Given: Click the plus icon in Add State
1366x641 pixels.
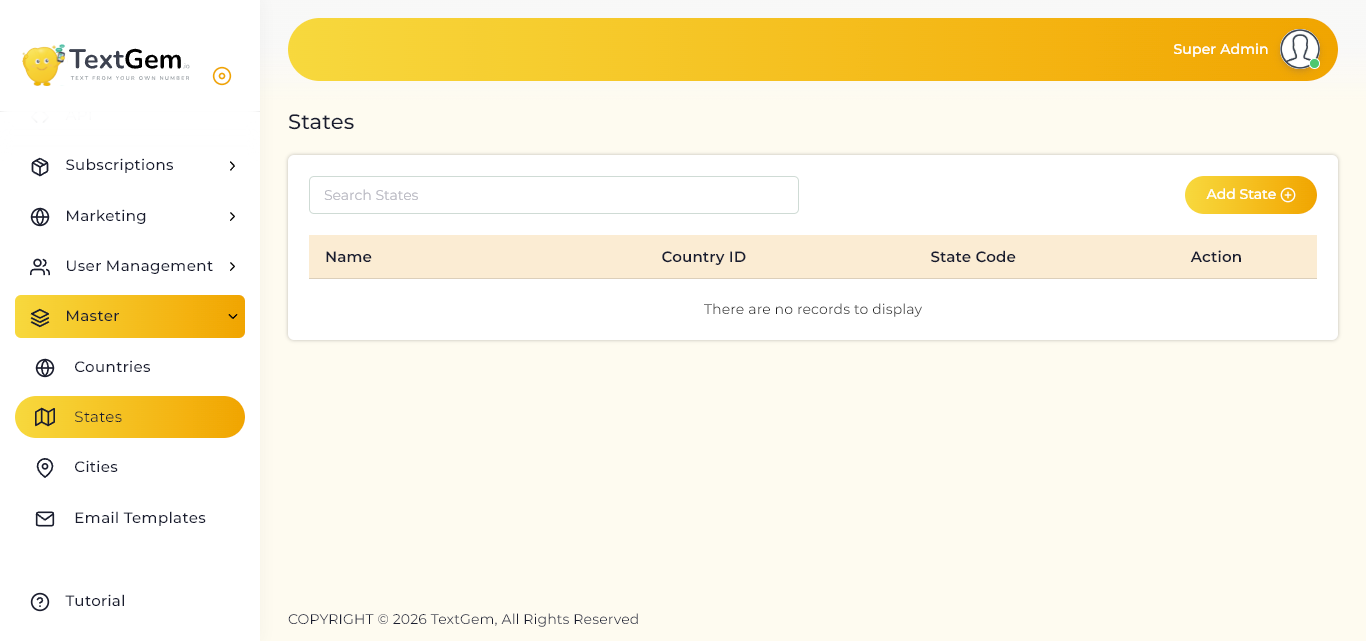Looking at the screenshot, I should [1288, 195].
